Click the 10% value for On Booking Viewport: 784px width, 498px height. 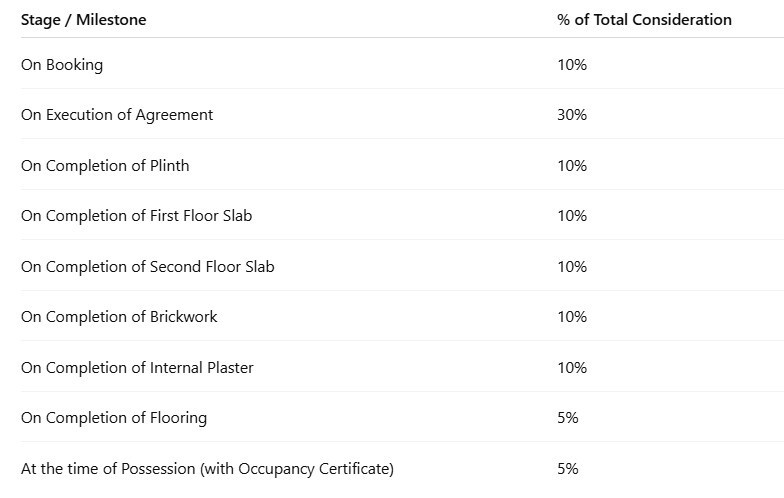[x=572, y=65]
